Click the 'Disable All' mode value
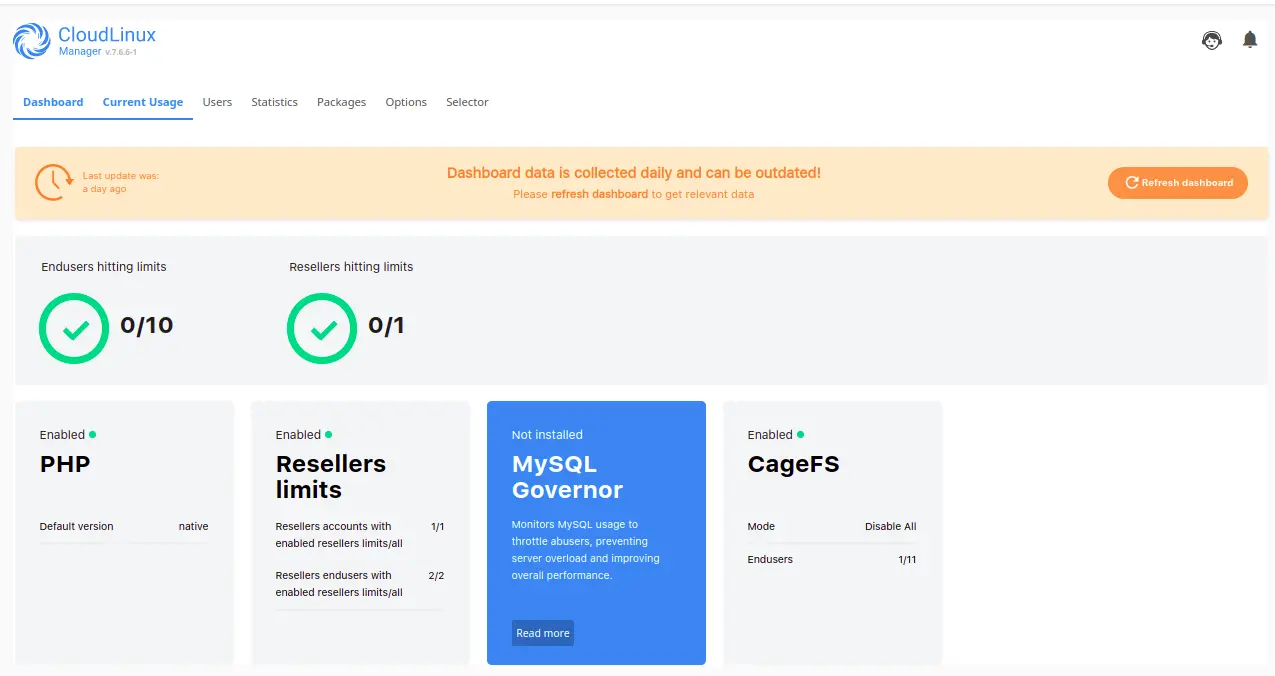Viewport: 1275px width, 676px height. pyautogui.click(x=891, y=526)
